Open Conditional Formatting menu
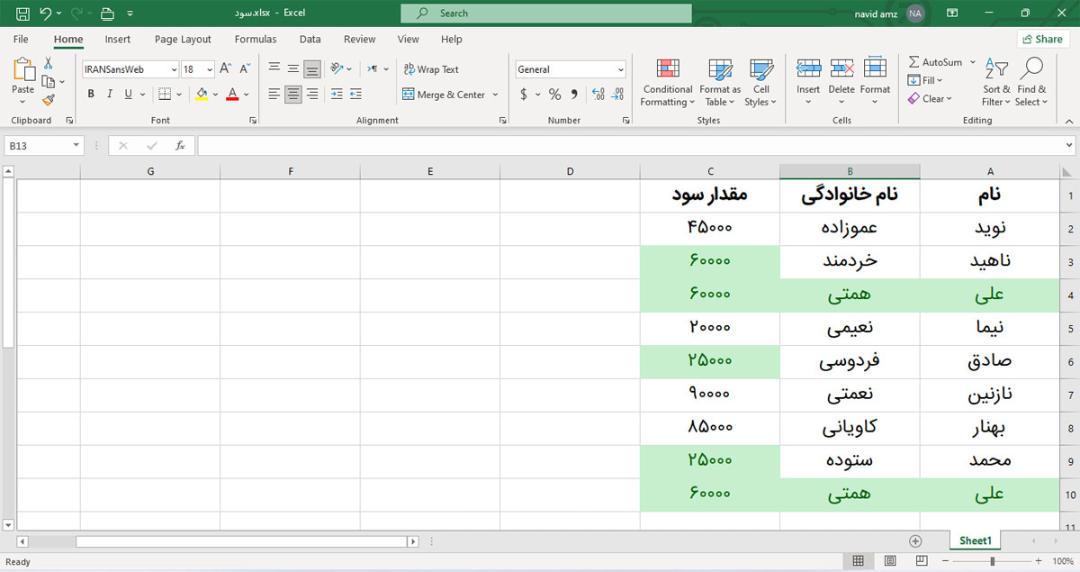The width and height of the screenshot is (1080, 572). click(x=667, y=83)
